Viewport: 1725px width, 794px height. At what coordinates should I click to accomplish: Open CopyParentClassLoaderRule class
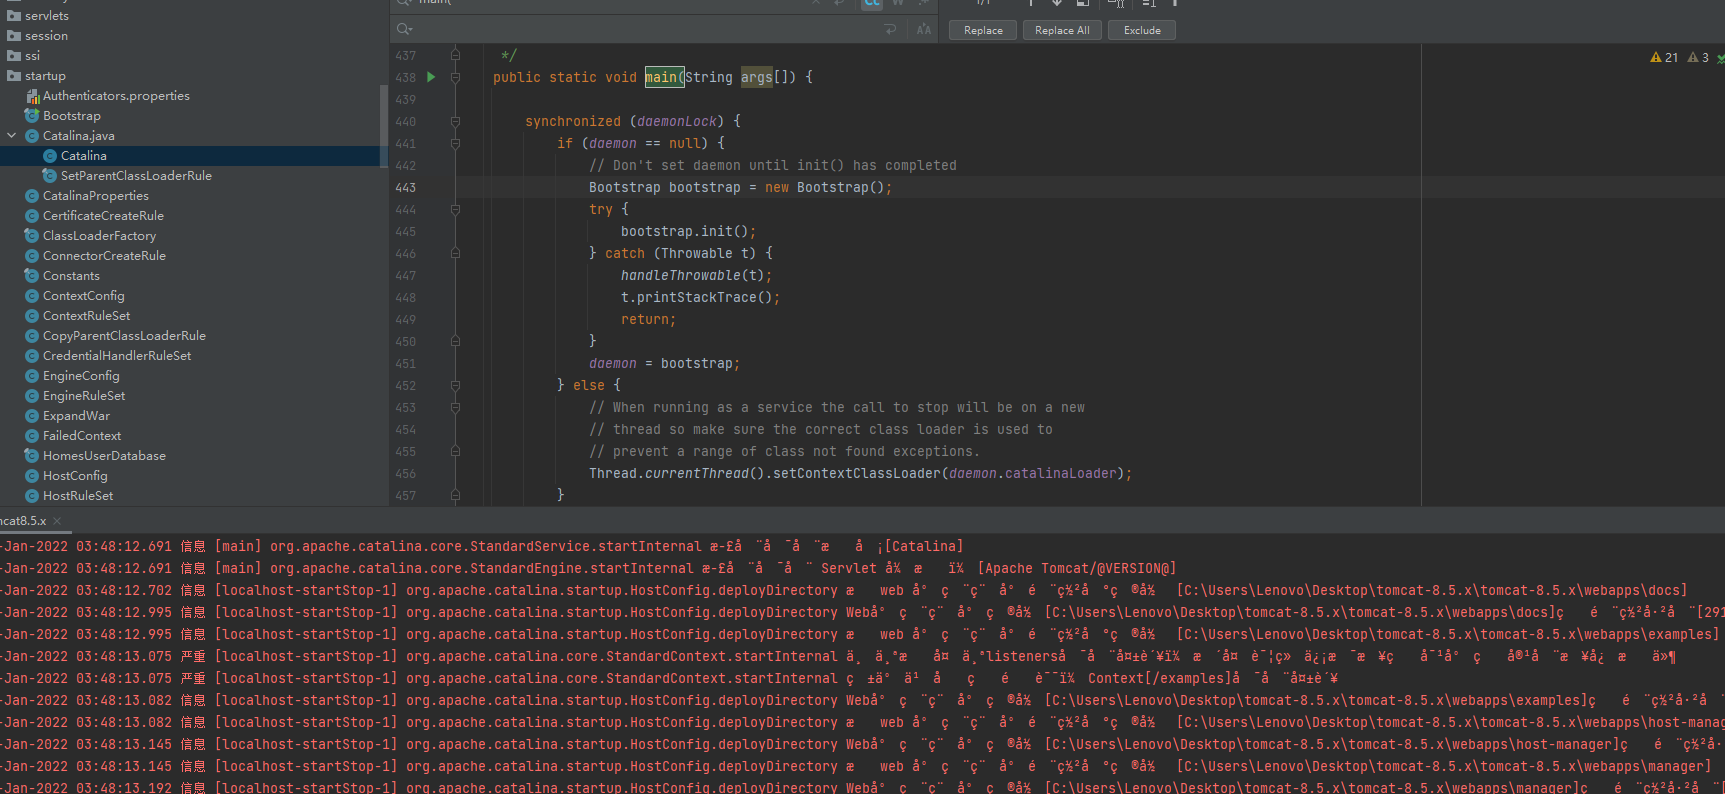[124, 336]
